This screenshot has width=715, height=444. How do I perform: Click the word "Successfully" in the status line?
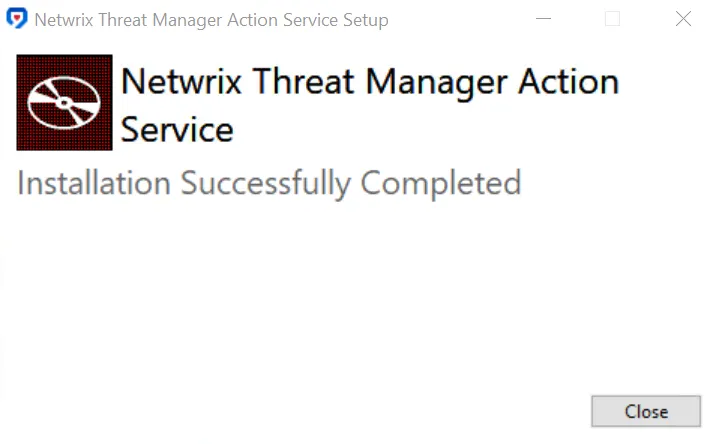(266, 184)
